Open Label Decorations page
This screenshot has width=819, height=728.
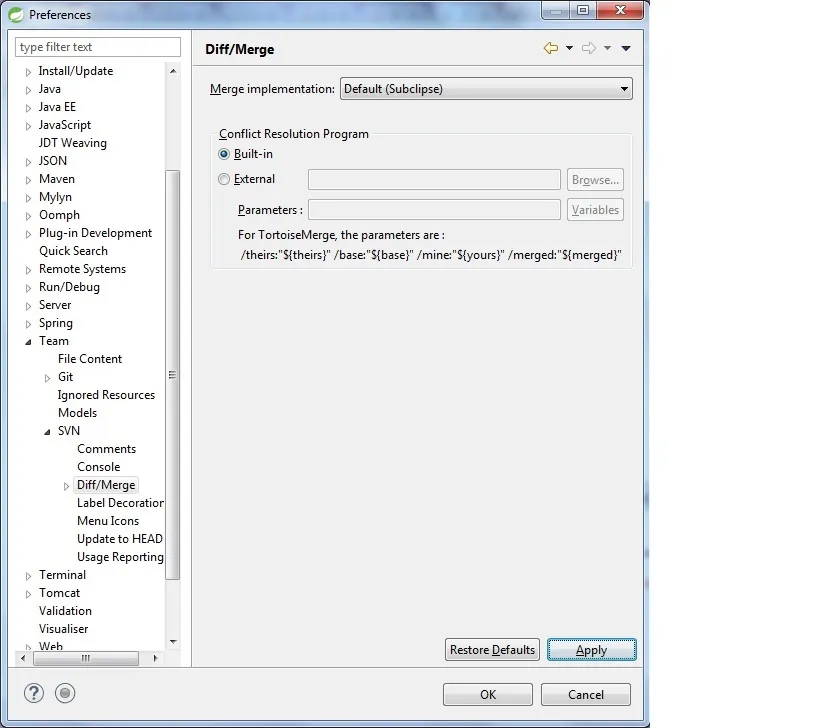click(x=121, y=503)
